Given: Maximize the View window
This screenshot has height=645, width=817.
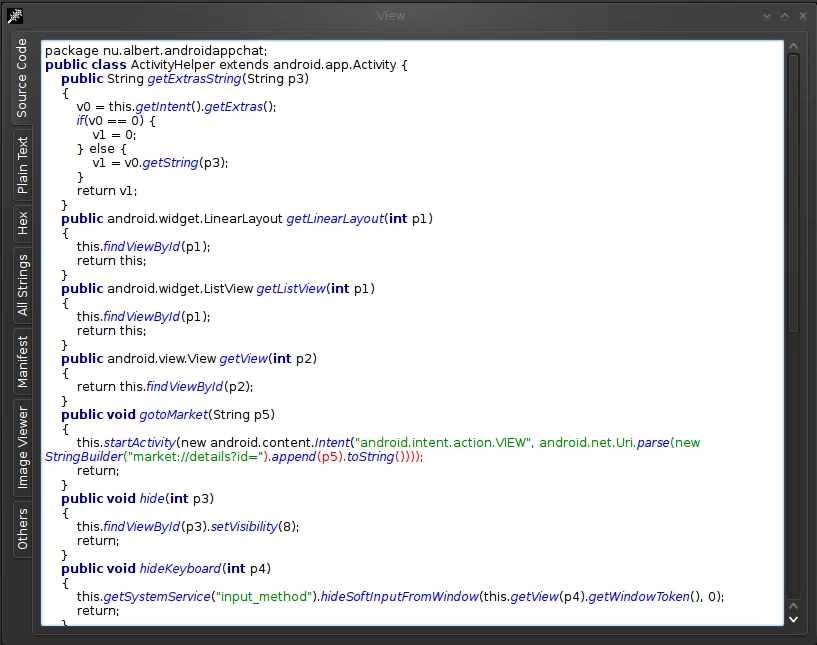Looking at the screenshot, I should [785, 16].
